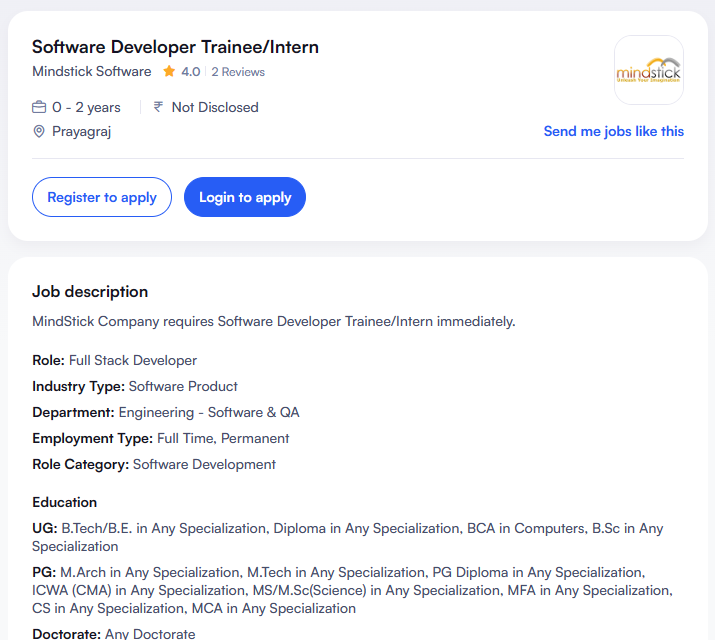
Task: Open Mindstick Software company name link
Action: pyautogui.click(x=92, y=72)
